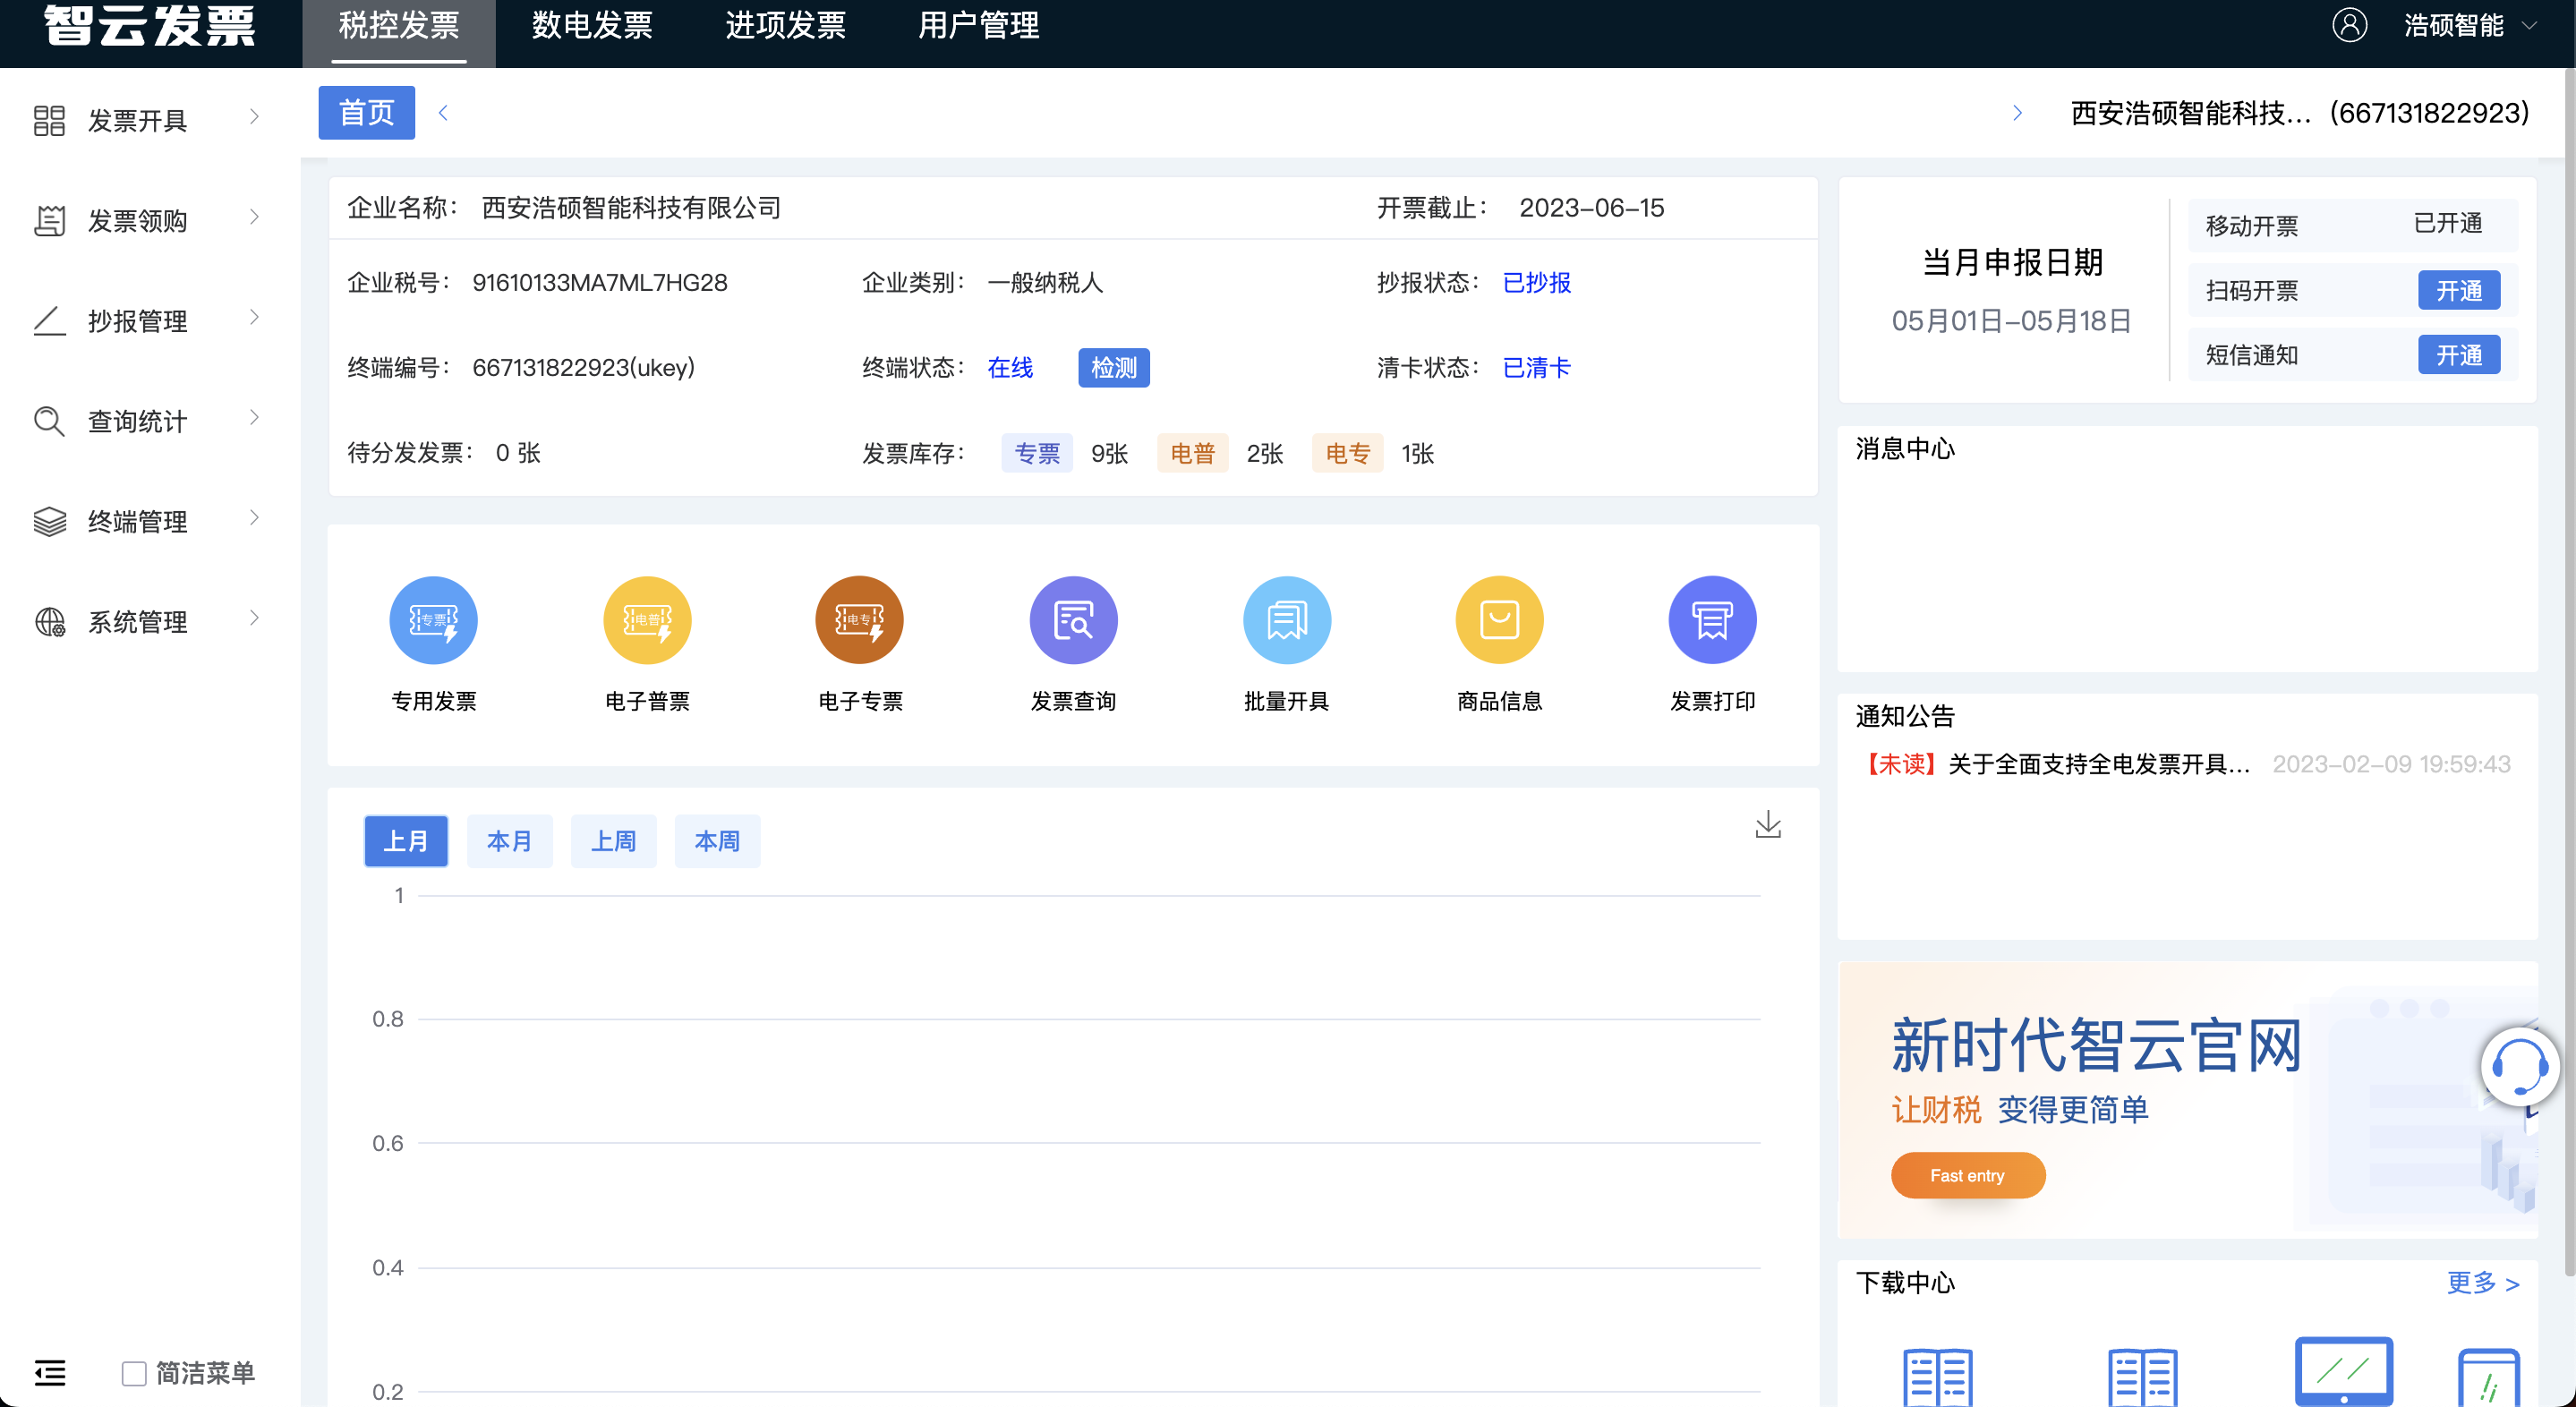Screen dimensions: 2576x1407
Task: Click the 电普 inventory tag
Action: pyautogui.click(x=1192, y=454)
